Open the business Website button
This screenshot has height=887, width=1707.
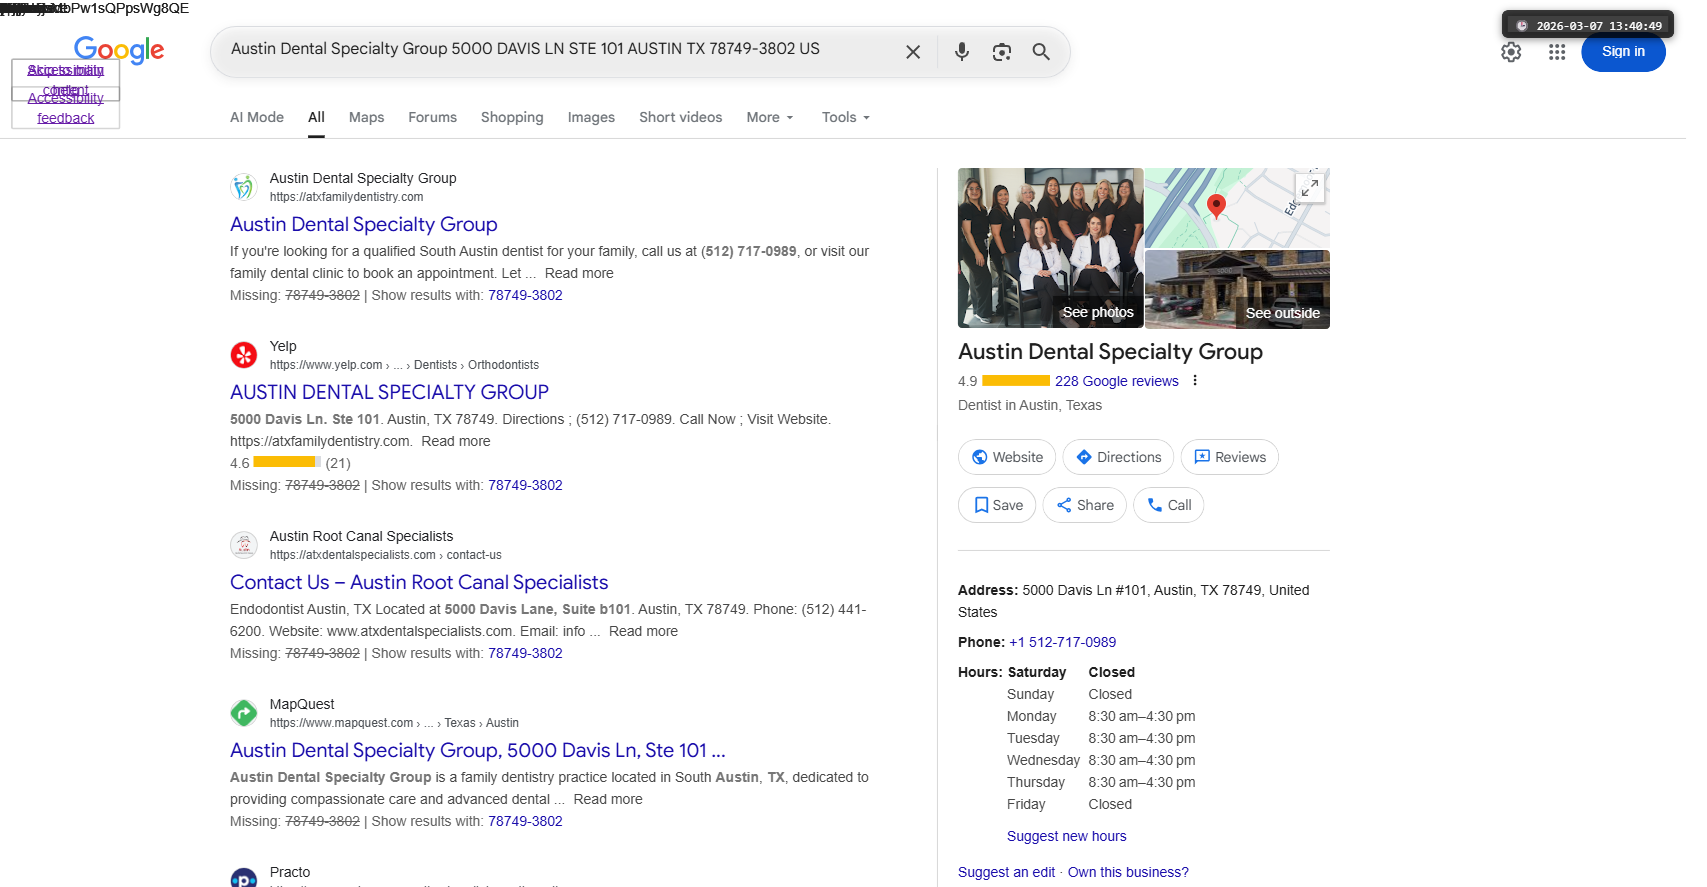(1007, 457)
